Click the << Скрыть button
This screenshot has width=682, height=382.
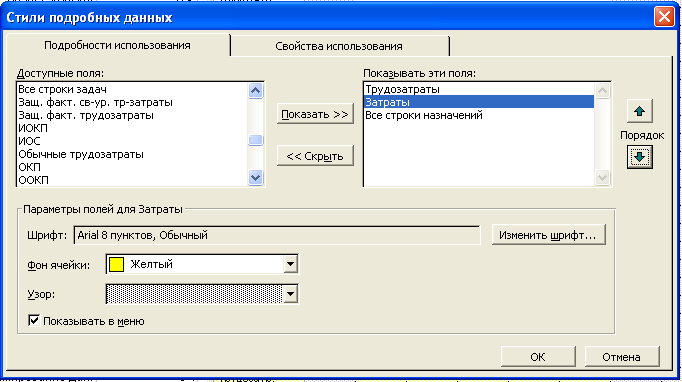pos(315,156)
